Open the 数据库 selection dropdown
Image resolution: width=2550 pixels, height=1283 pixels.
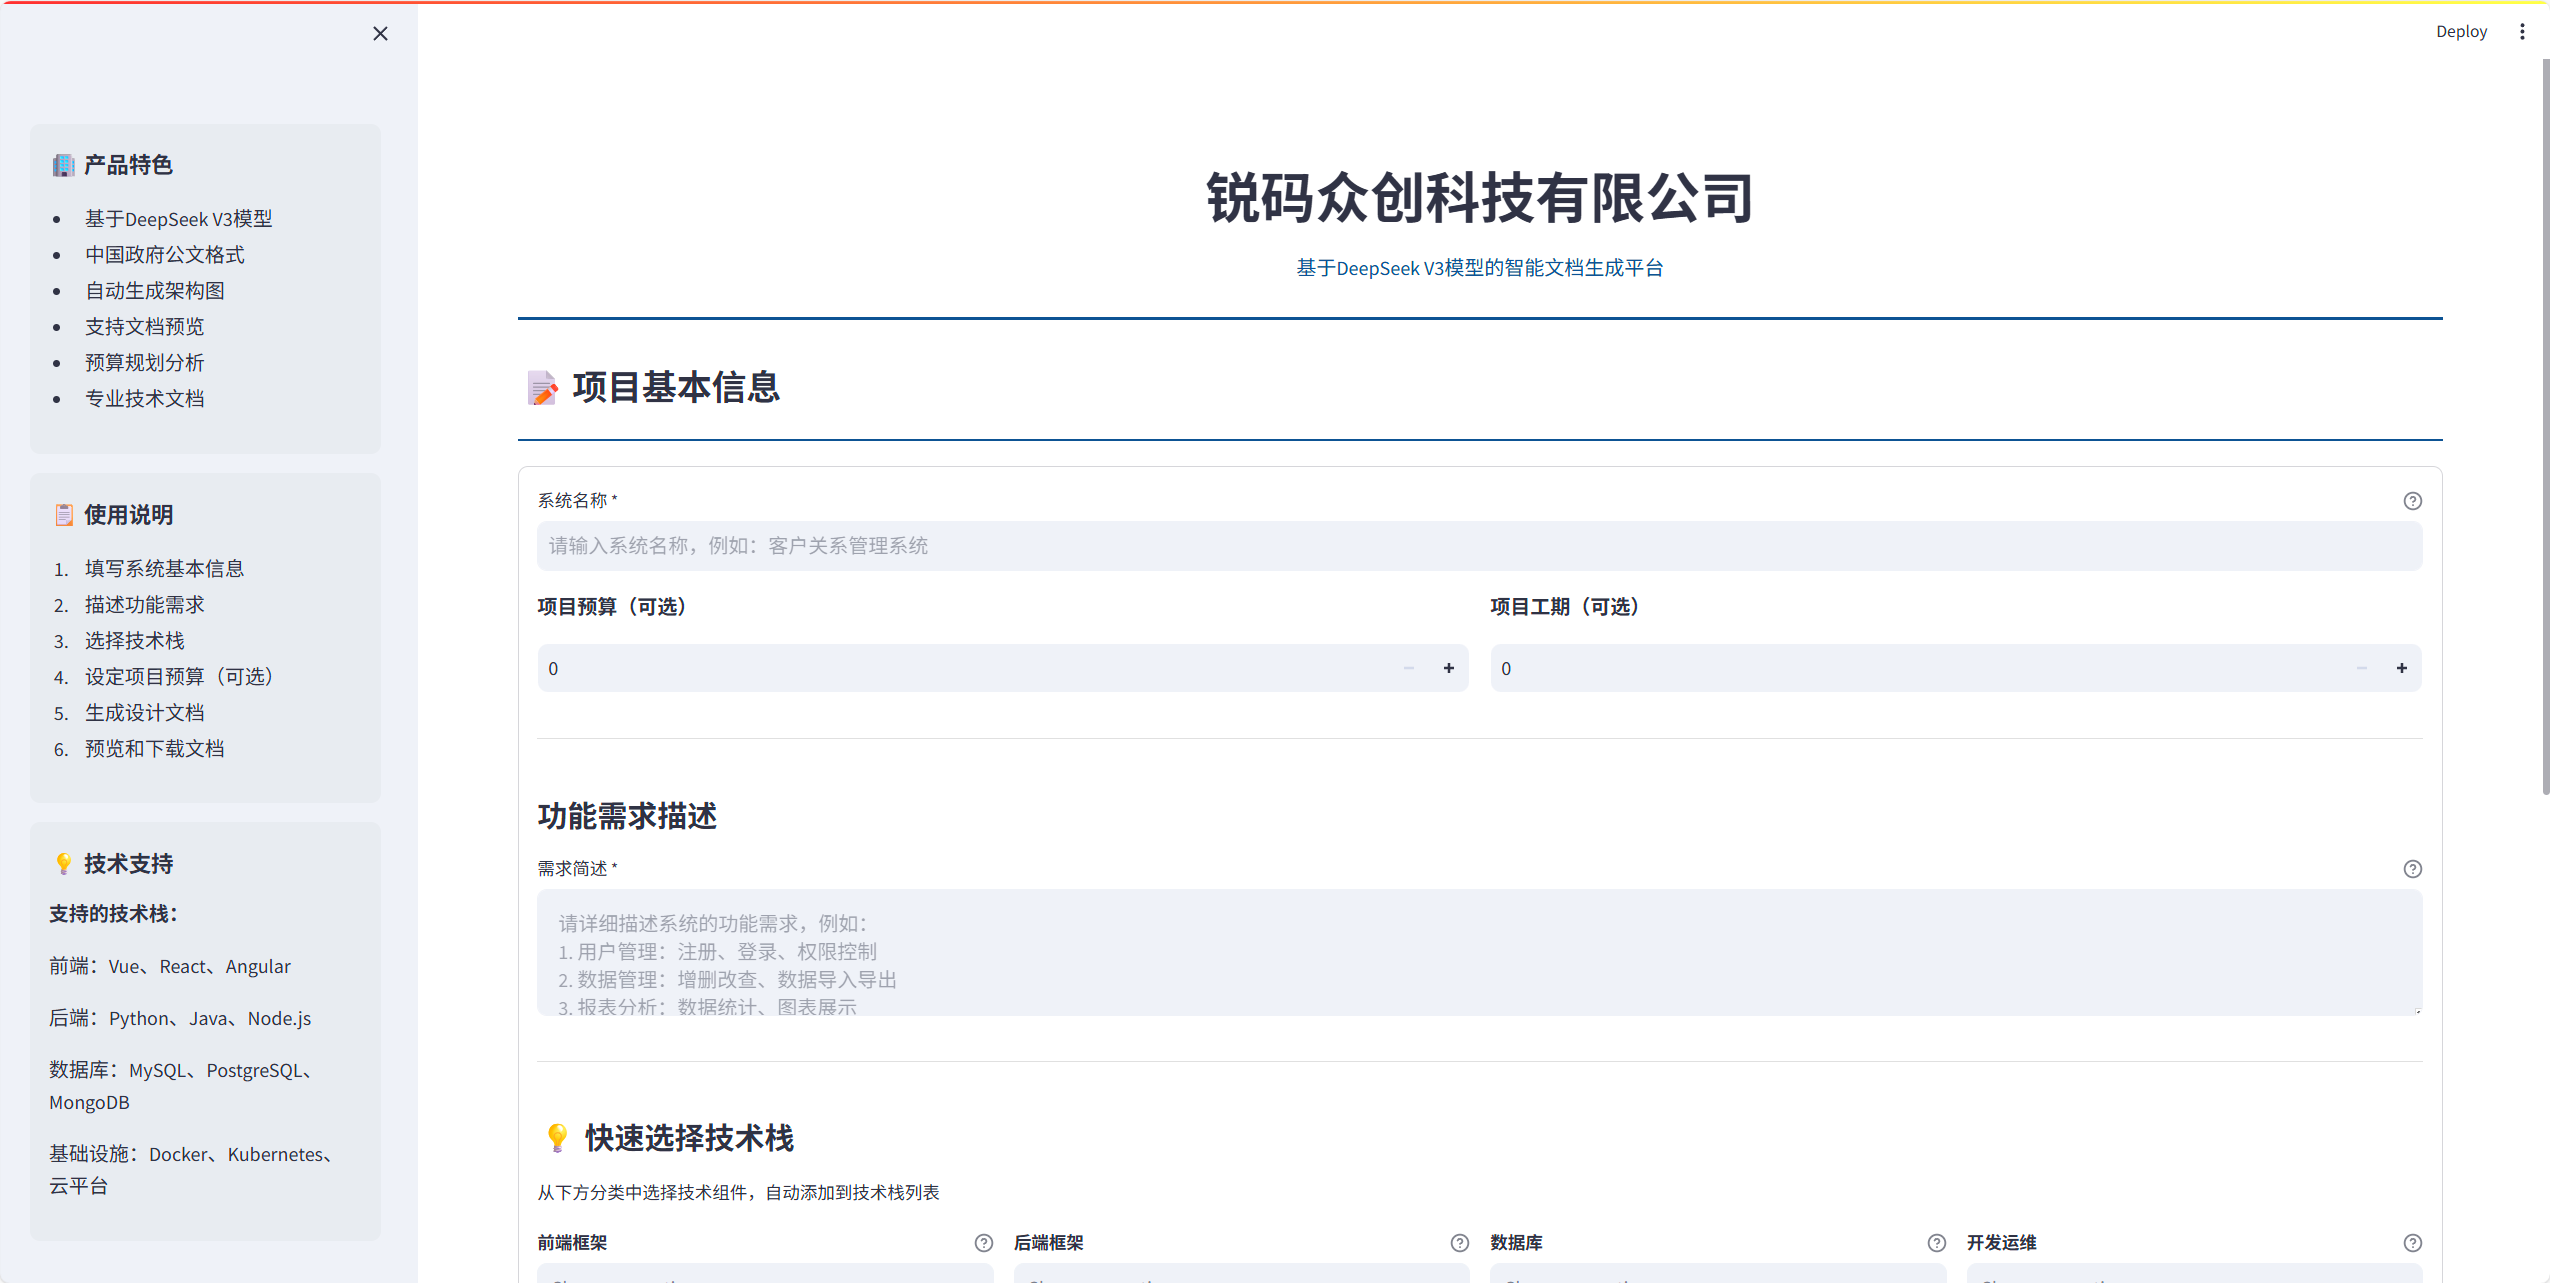pos(1717,1274)
